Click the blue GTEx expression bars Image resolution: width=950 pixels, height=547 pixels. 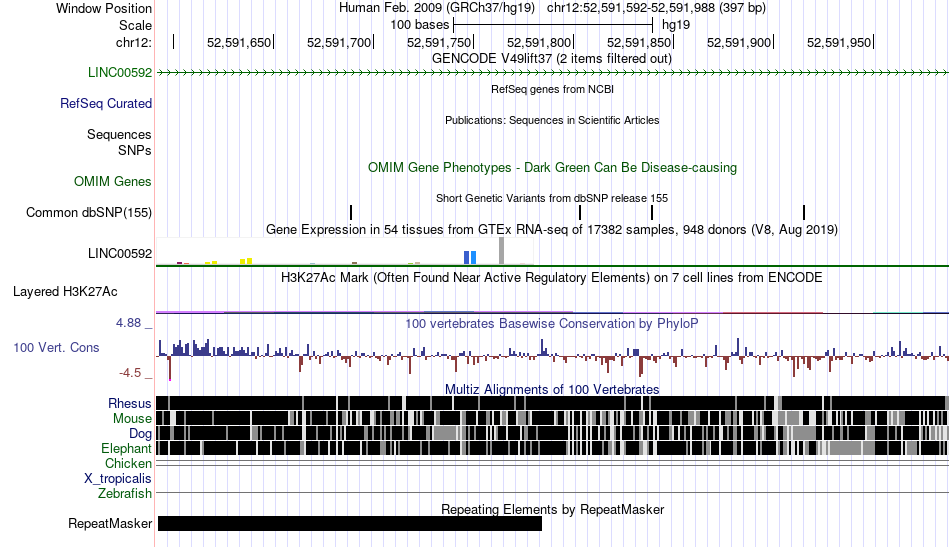click(470, 257)
